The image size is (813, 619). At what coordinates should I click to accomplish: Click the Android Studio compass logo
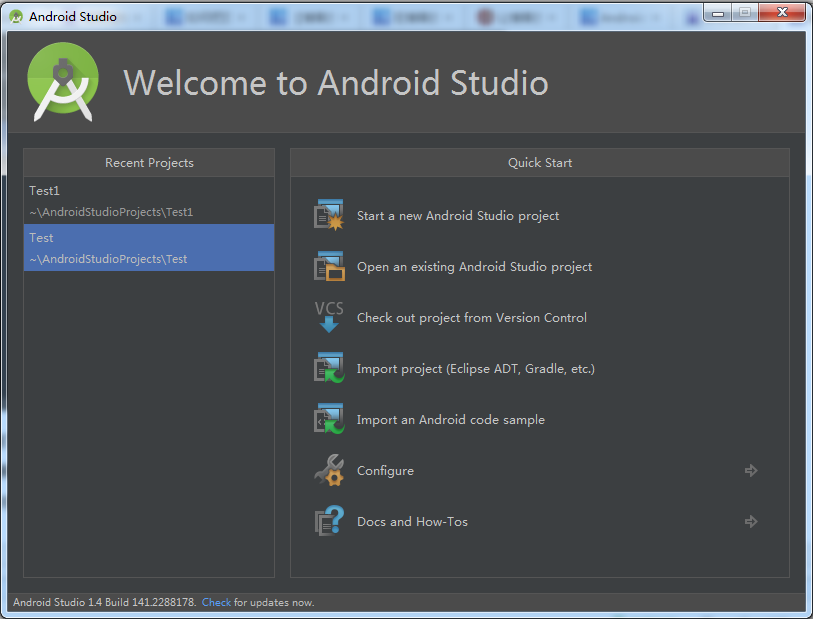(63, 84)
